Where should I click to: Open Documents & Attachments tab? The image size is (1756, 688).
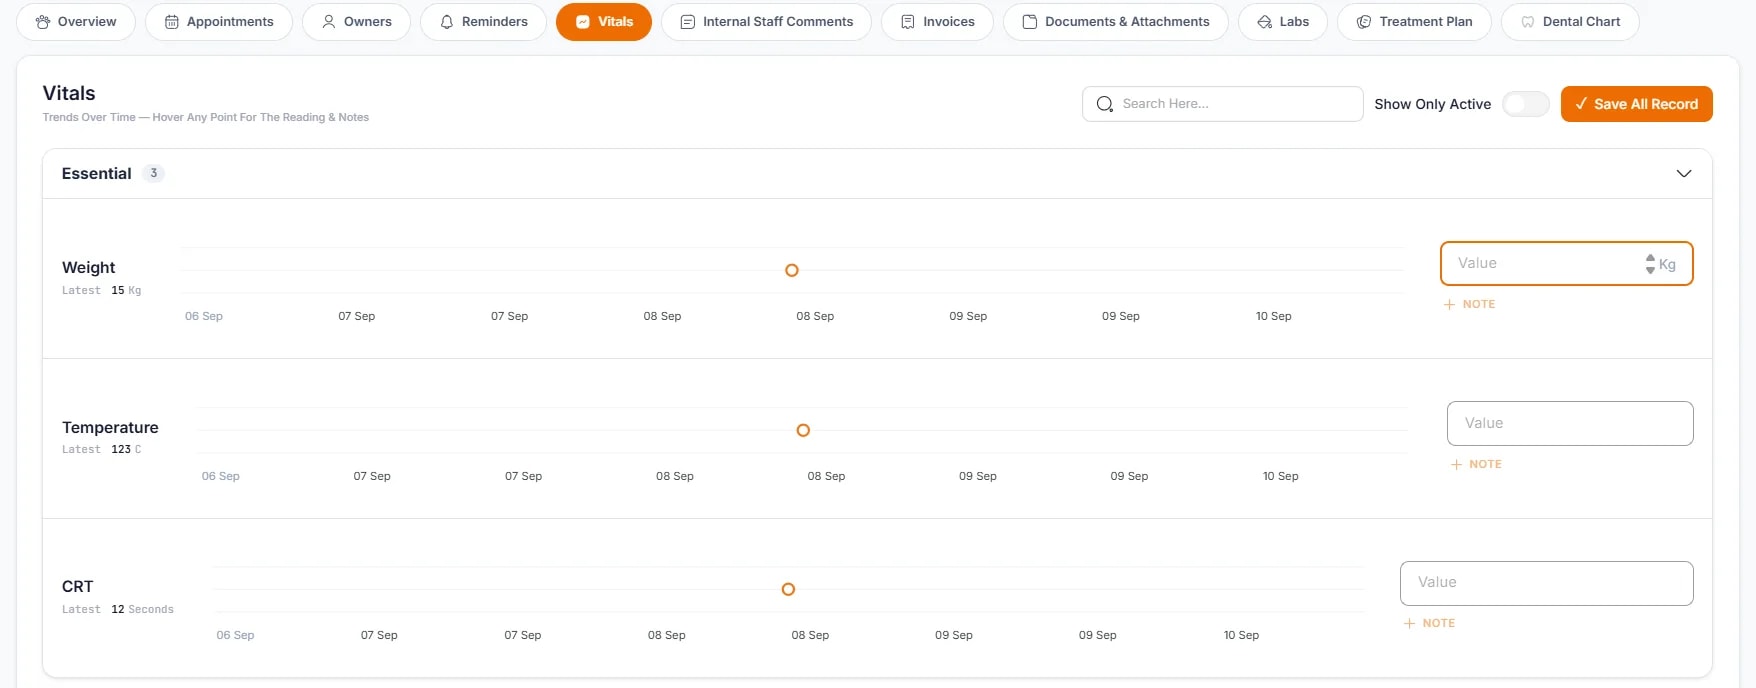tap(1116, 22)
